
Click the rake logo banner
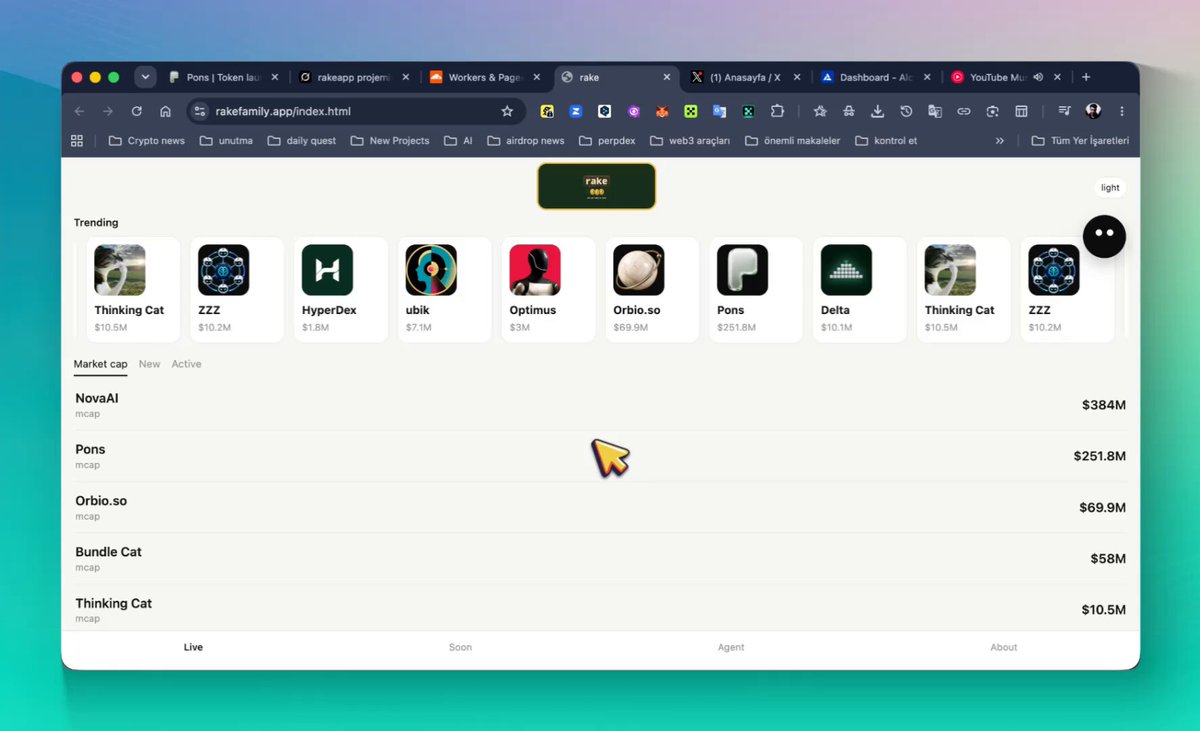(596, 186)
